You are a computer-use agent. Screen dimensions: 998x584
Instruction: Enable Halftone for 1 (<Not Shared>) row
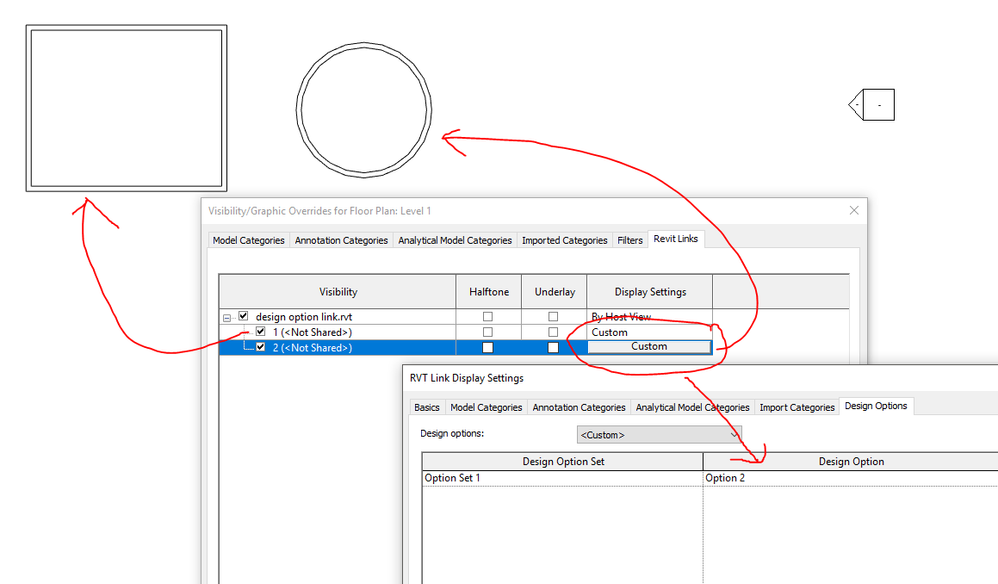[488, 332]
